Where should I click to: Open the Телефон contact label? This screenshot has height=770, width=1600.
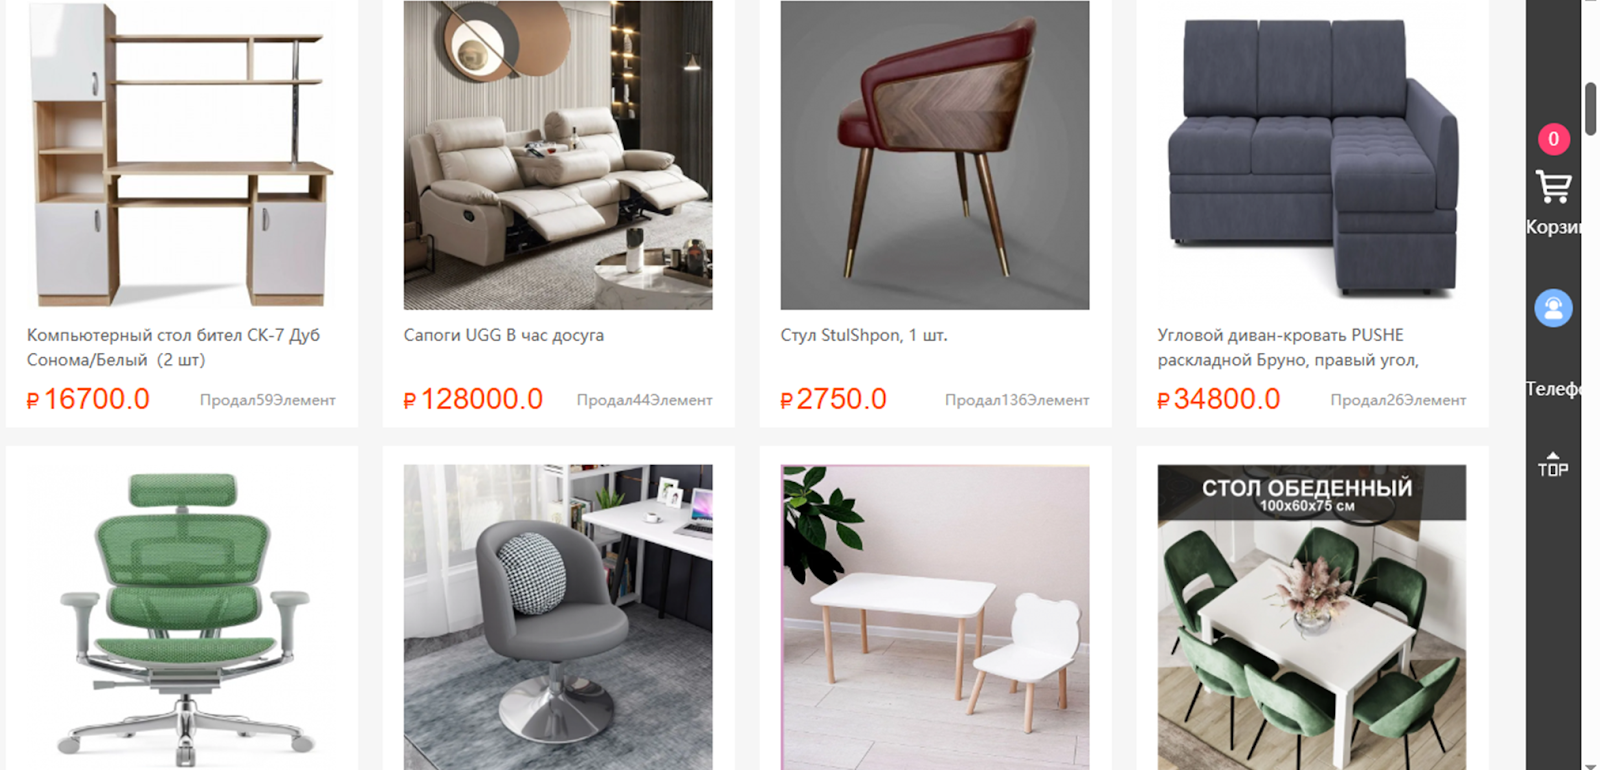point(1553,389)
